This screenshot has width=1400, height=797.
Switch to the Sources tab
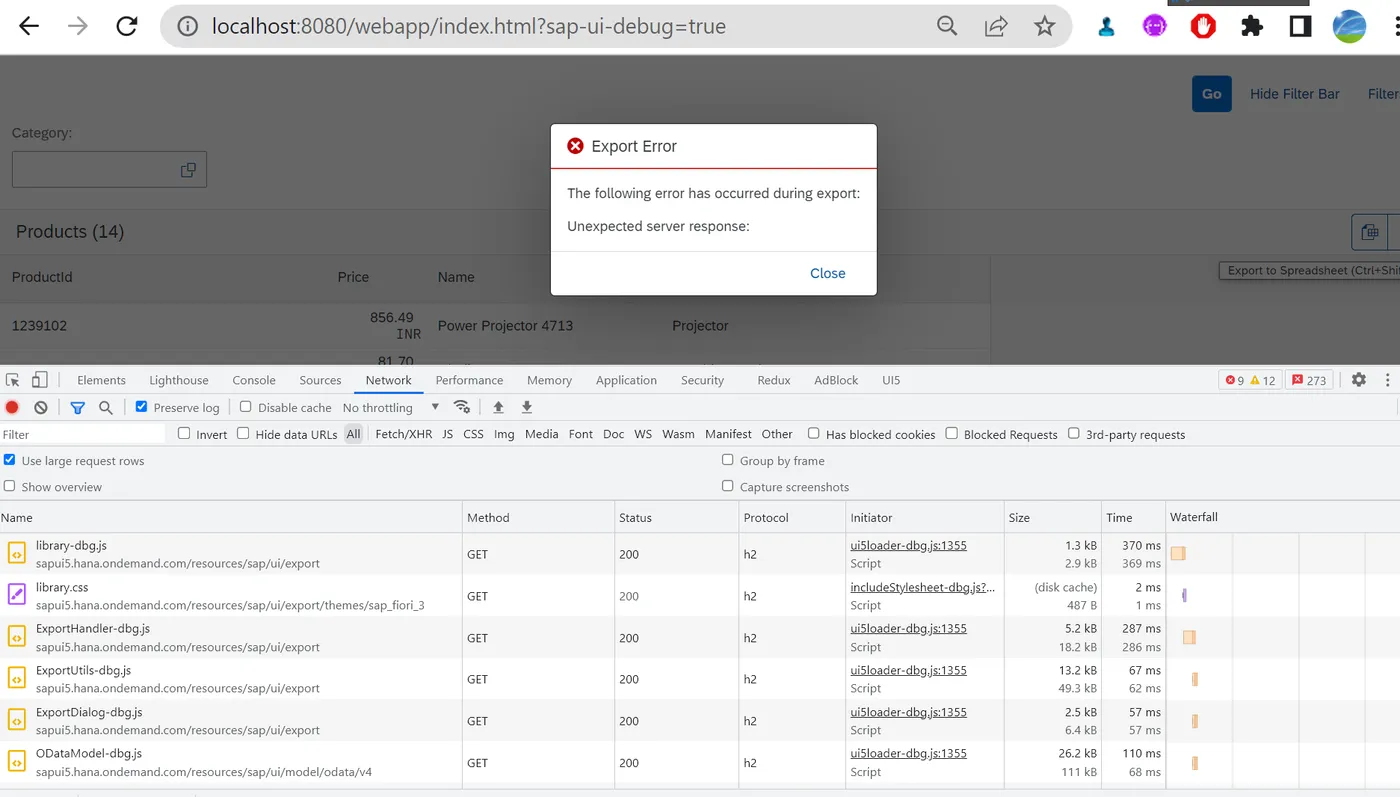[320, 380]
